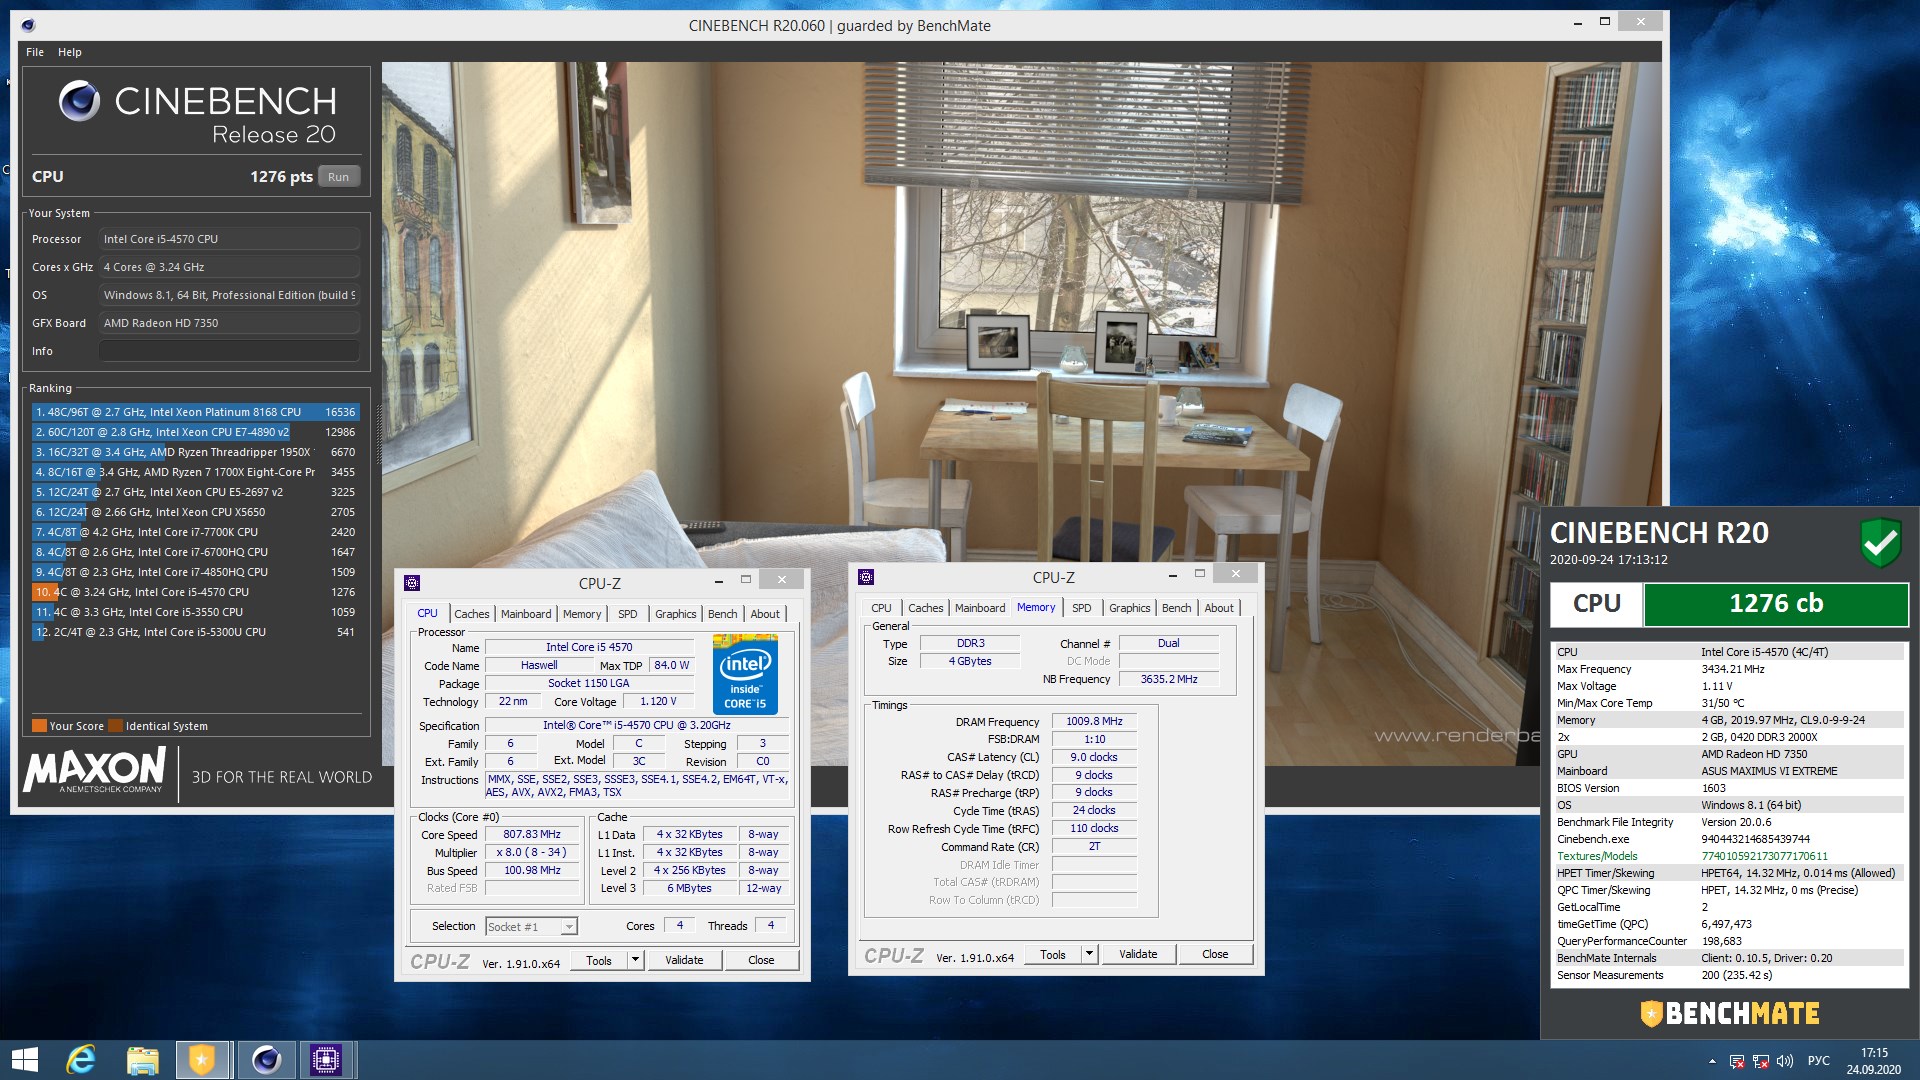
Task: Open the Help menu in Cinebench
Action: click(70, 52)
